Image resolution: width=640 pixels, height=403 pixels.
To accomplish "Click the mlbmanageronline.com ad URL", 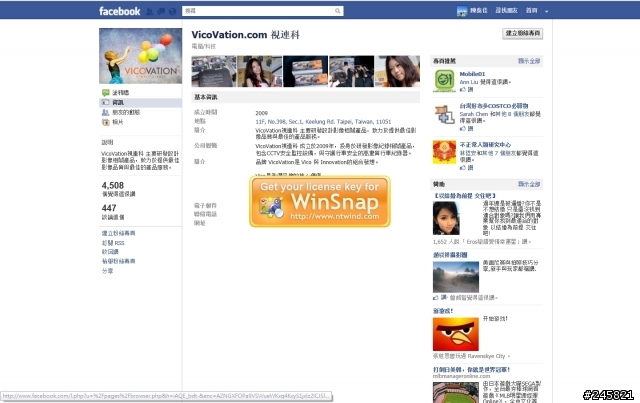I will click(x=462, y=376).
